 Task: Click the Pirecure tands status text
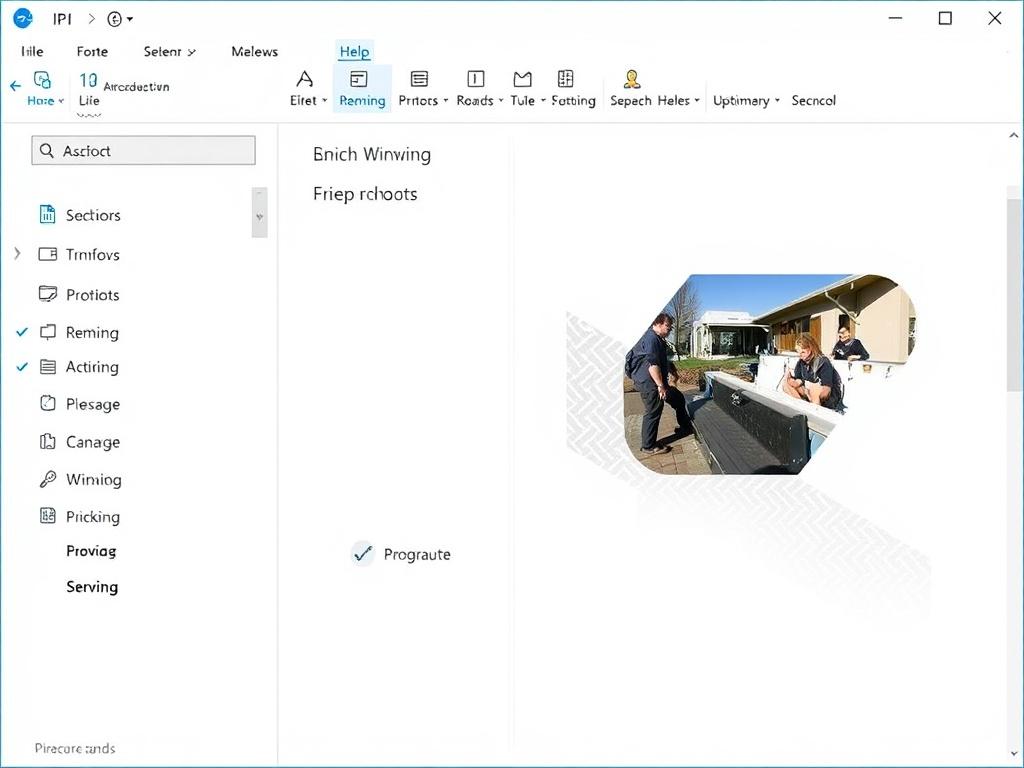pyautogui.click(x=74, y=748)
